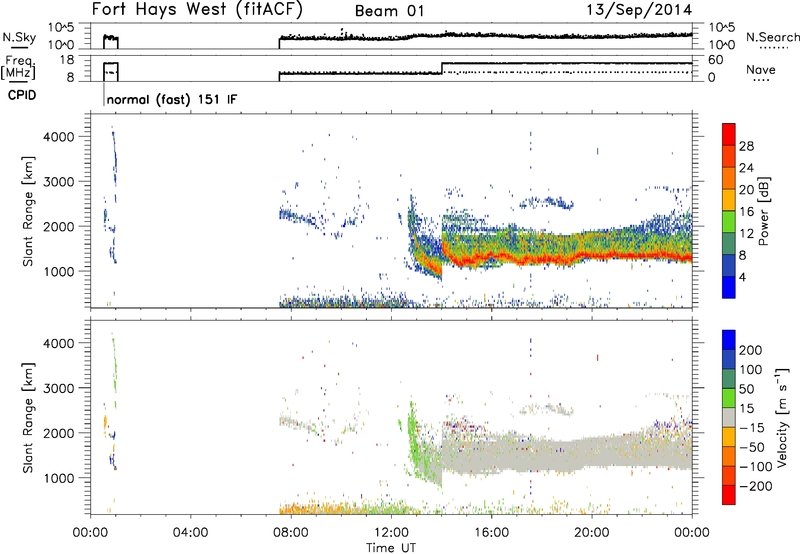
Task: Click the "Time UT" axis label
Action: [391, 548]
